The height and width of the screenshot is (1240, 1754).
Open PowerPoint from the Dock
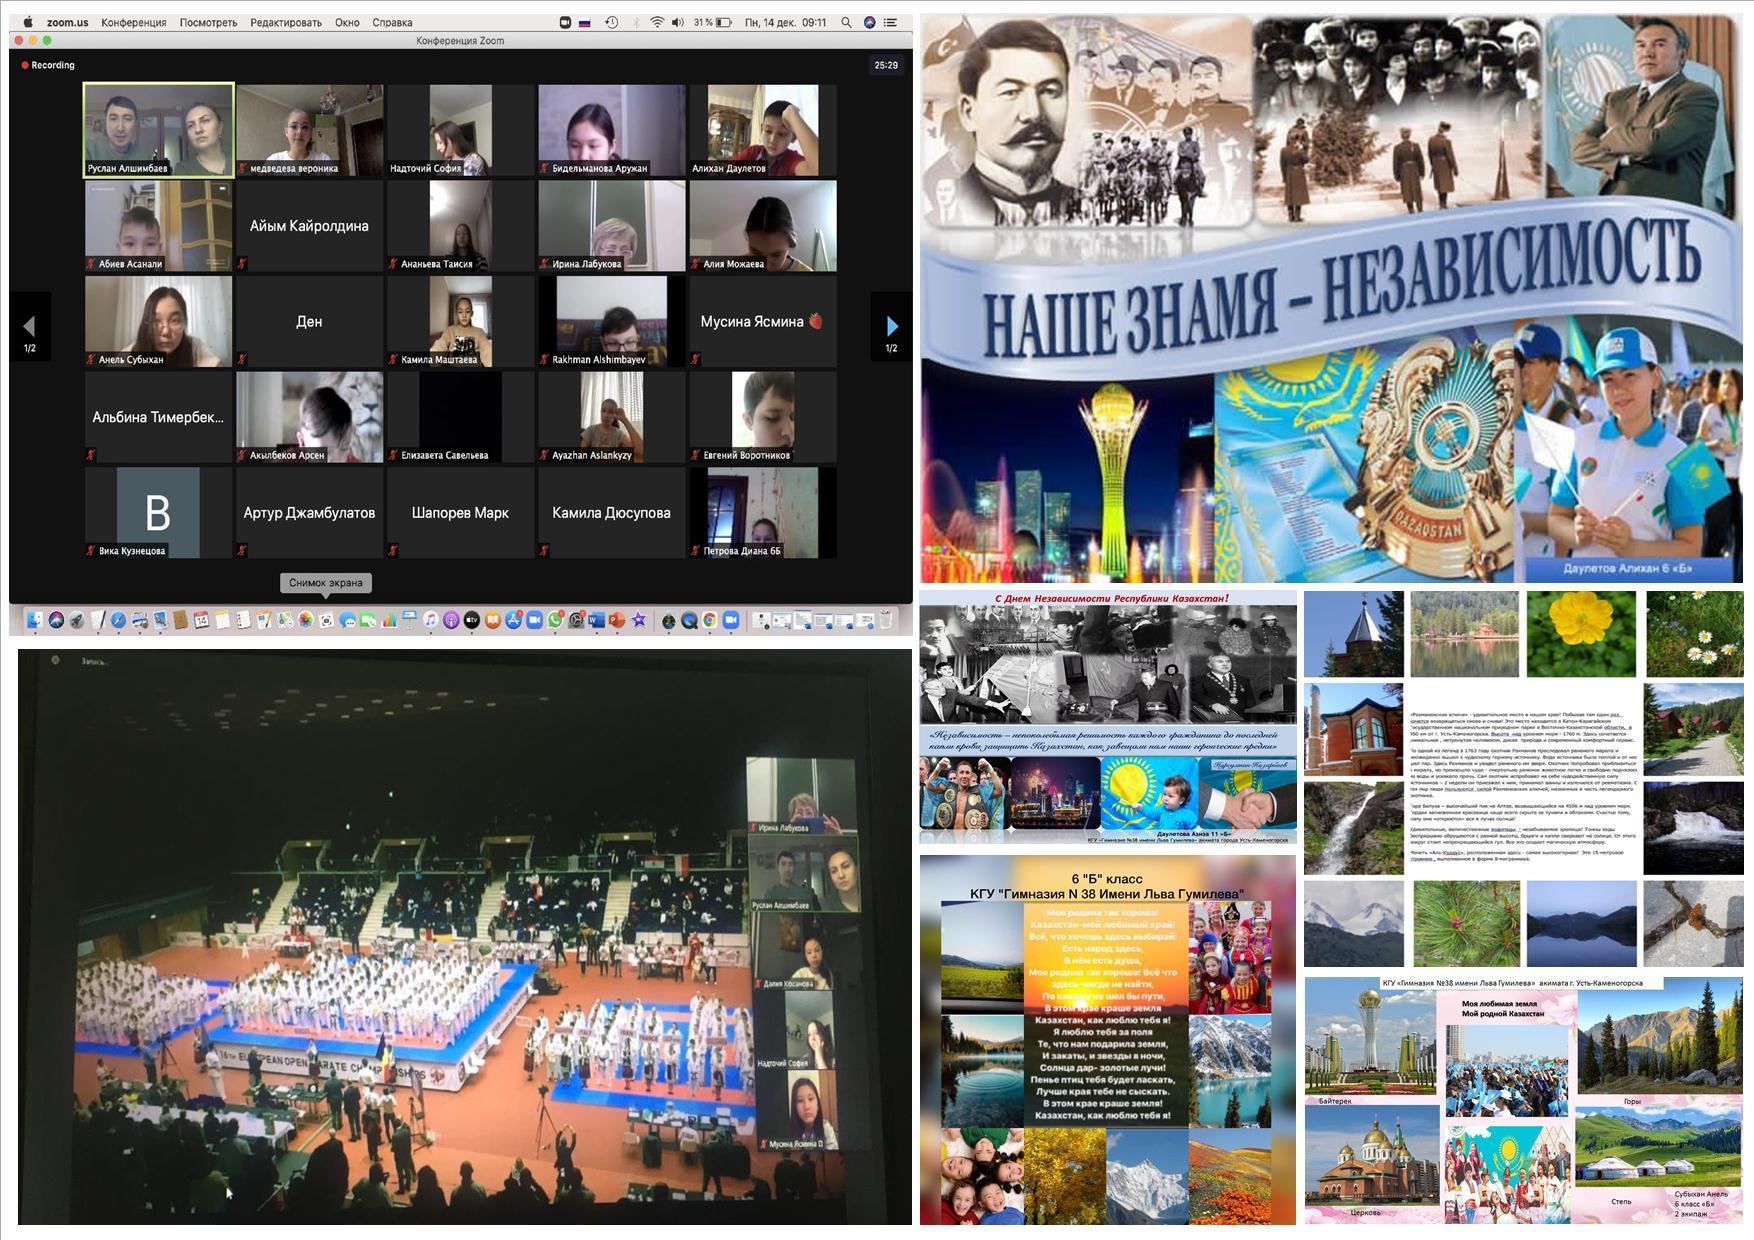pyautogui.click(x=617, y=621)
